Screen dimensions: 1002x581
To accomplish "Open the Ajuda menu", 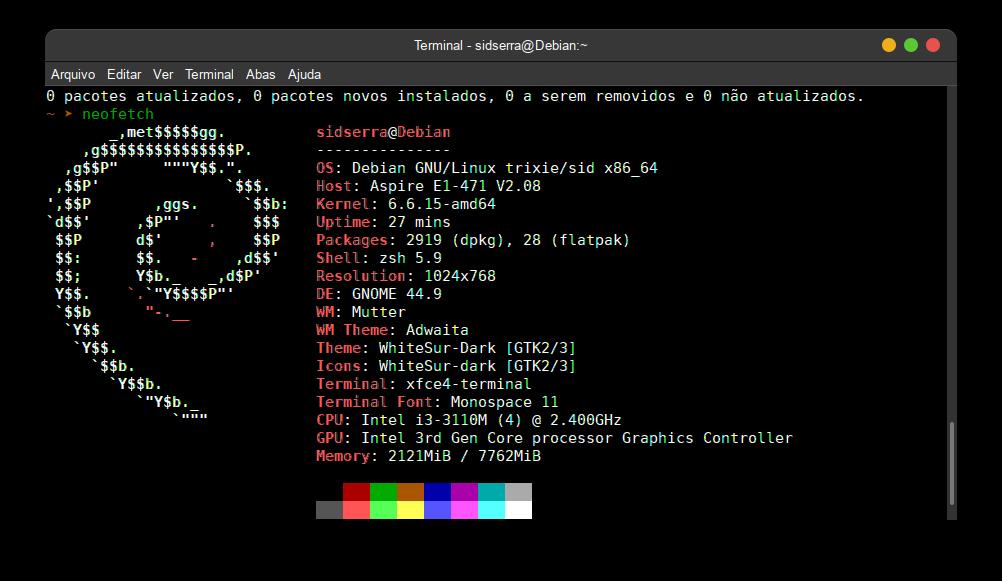I will pyautogui.click(x=304, y=74).
